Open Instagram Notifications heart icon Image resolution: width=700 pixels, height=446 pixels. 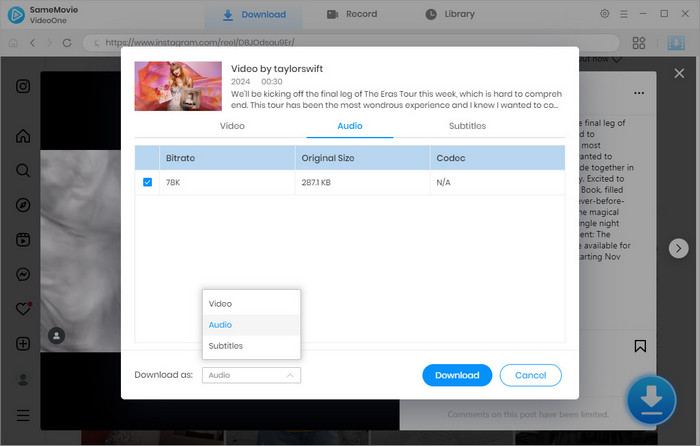[23, 308]
